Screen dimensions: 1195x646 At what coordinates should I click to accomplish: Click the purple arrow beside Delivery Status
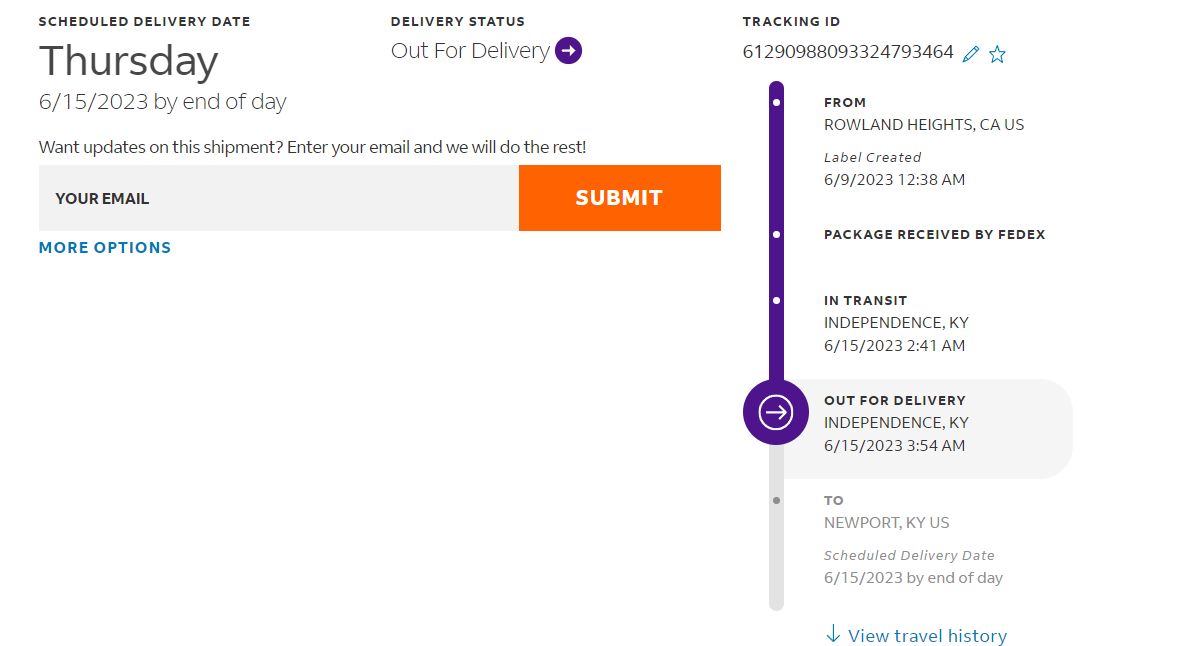pyautogui.click(x=568, y=50)
